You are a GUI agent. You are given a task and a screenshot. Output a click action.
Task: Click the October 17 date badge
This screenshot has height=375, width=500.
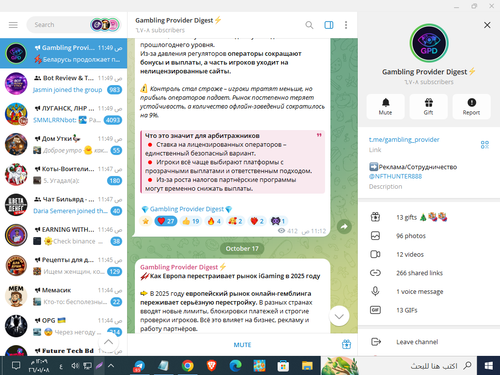click(x=242, y=249)
